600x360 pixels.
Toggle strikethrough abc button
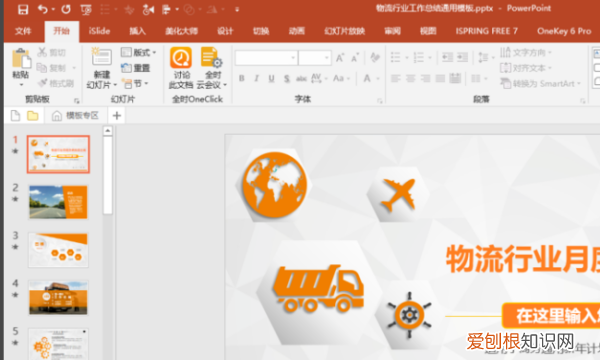(301, 78)
